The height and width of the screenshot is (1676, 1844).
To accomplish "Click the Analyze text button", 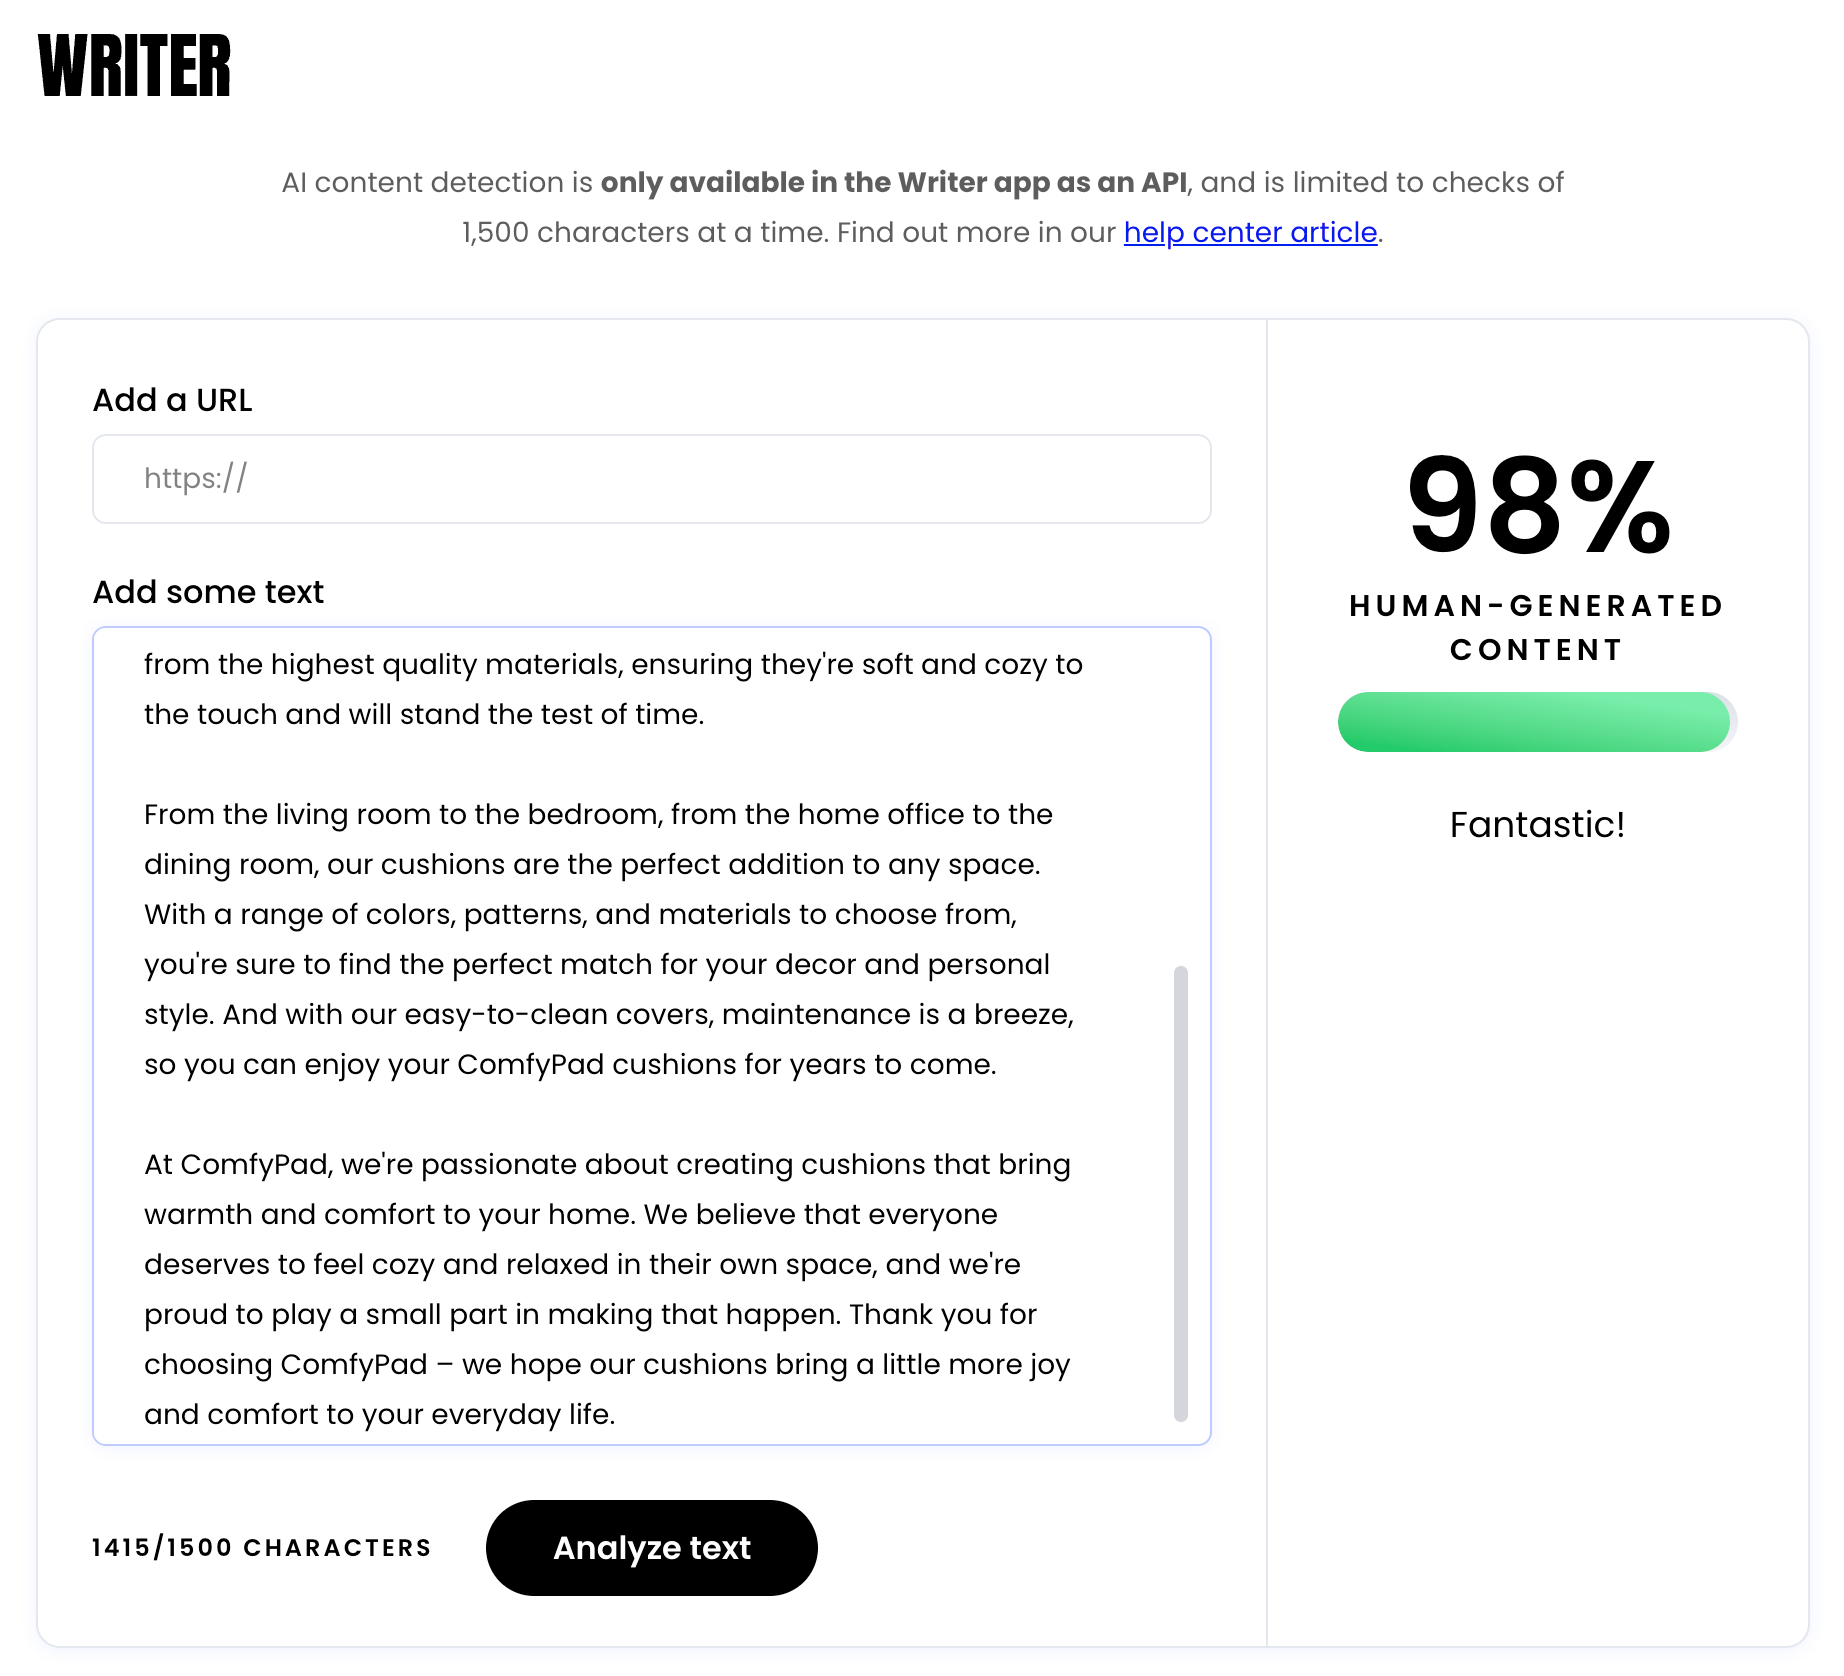I will coord(652,1547).
